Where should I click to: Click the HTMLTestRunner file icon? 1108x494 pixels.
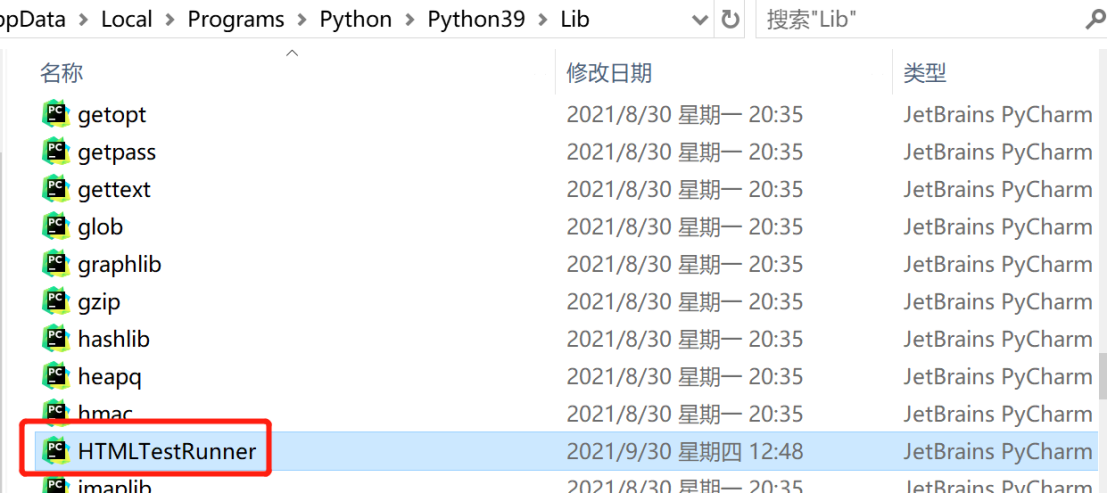point(57,450)
